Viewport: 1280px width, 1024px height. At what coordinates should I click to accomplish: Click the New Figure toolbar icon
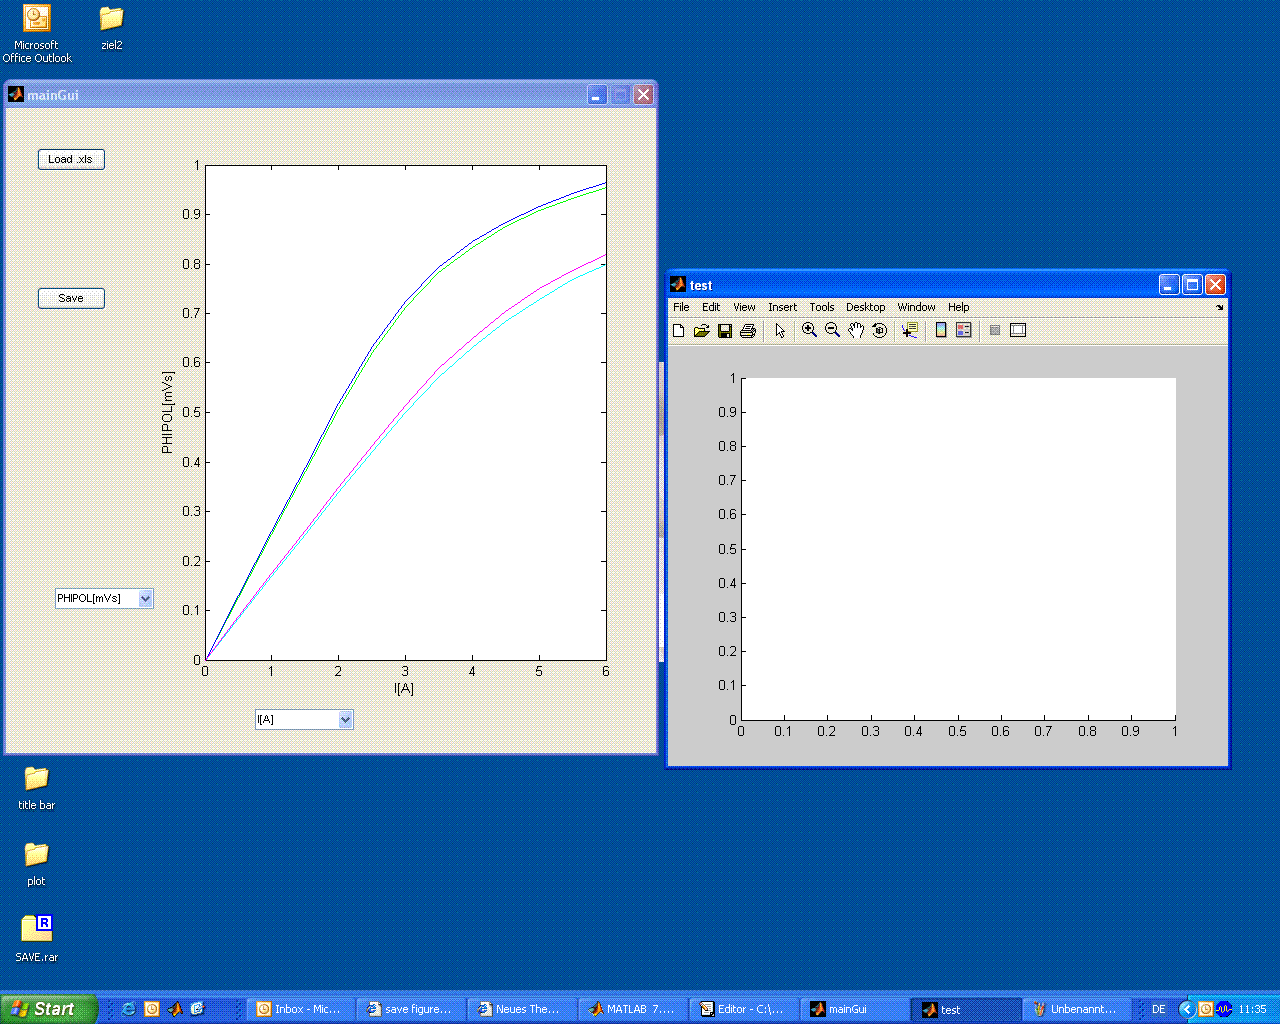tap(679, 331)
